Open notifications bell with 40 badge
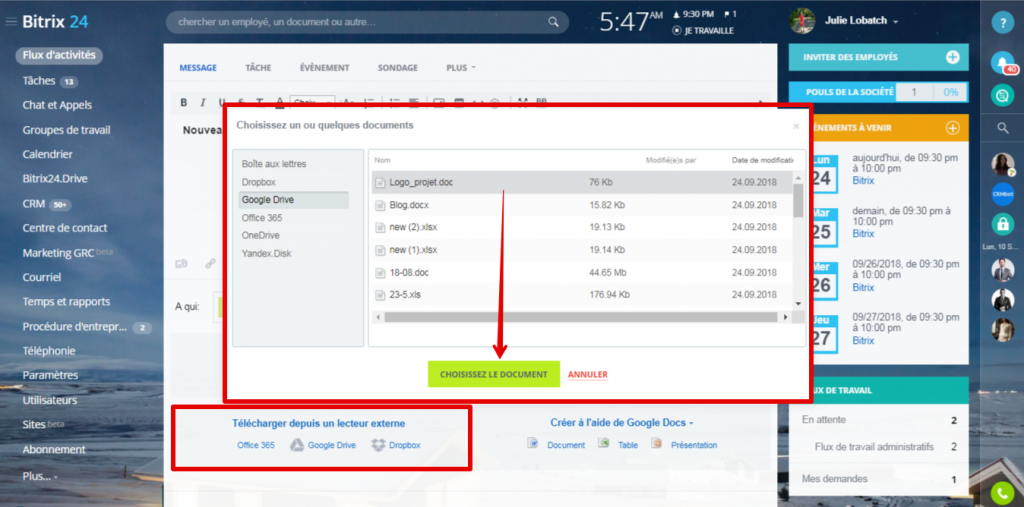This screenshot has height=507, width=1024. [x=1002, y=62]
